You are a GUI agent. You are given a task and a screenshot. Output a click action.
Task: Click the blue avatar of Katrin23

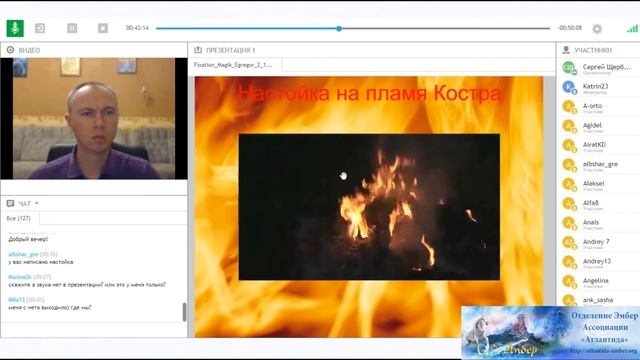click(569, 87)
